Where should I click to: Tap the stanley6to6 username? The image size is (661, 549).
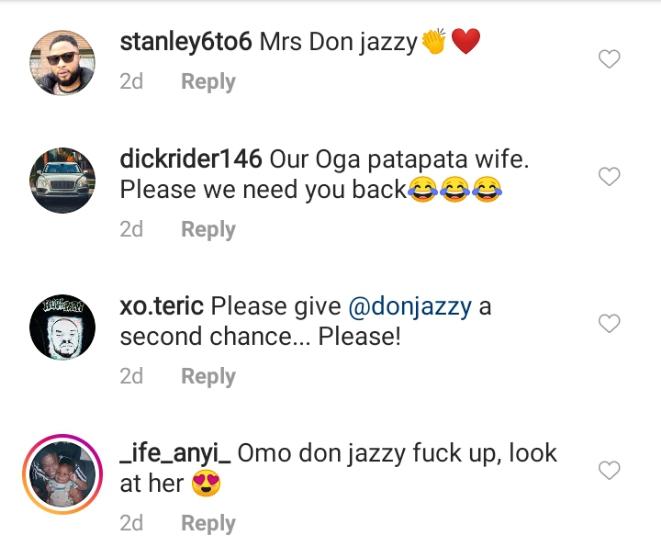pyautogui.click(x=185, y=42)
